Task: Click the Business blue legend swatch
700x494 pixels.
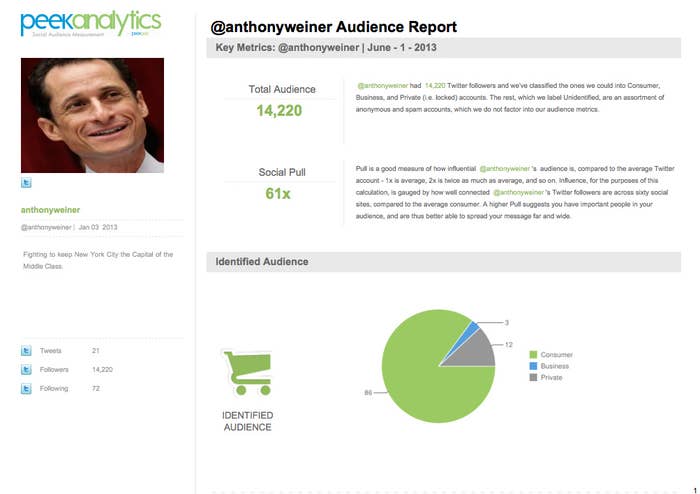Action: [x=533, y=366]
